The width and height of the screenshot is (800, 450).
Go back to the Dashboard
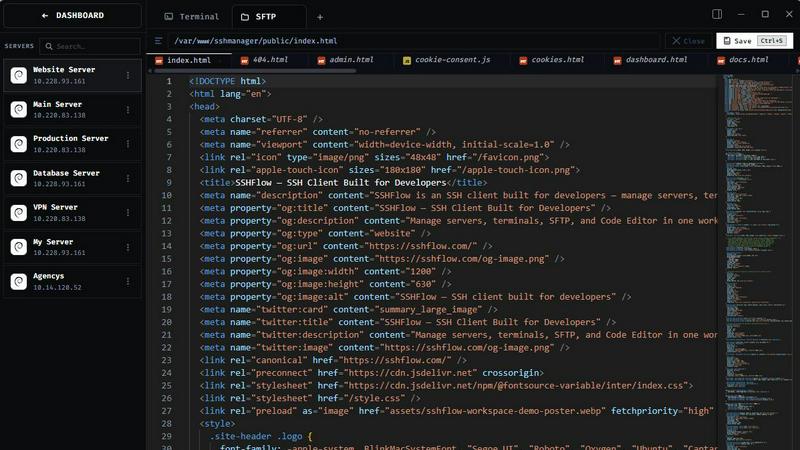(72, 16)
